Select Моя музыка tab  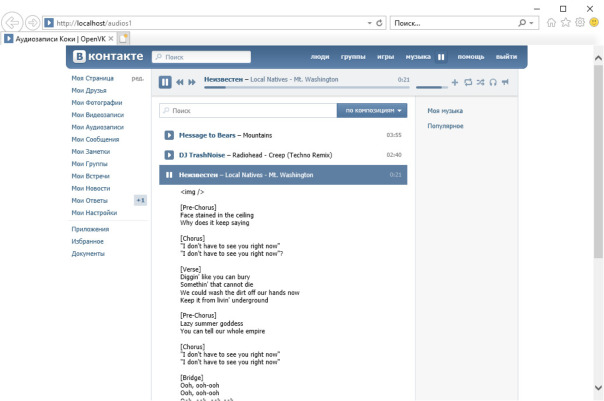(445, 111)
